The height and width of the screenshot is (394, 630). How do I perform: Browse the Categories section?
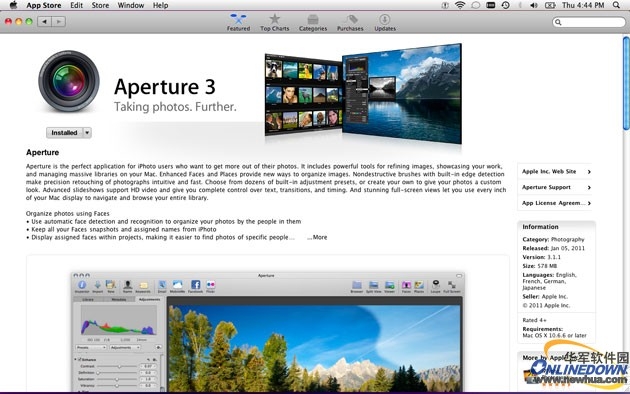coord(313,22)
